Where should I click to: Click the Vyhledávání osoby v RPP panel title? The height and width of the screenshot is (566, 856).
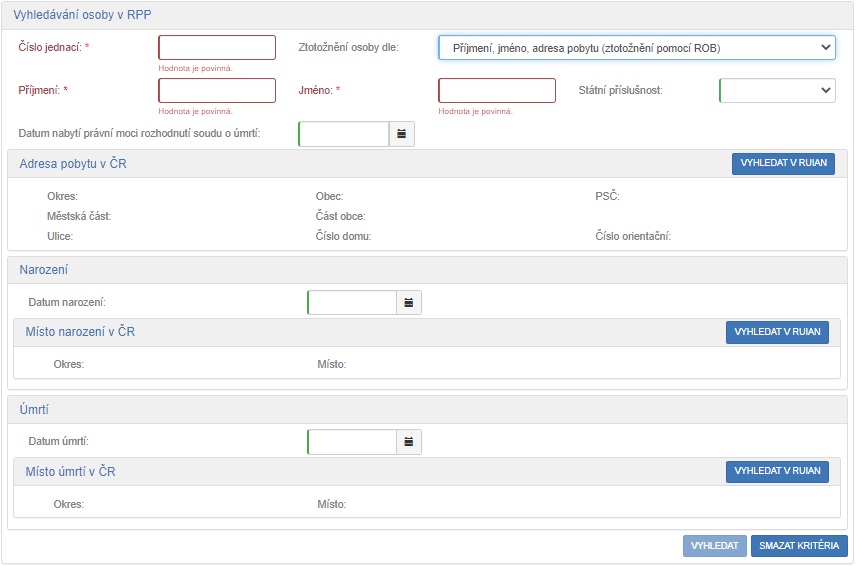pyautogui.click(x=82, y=15)
